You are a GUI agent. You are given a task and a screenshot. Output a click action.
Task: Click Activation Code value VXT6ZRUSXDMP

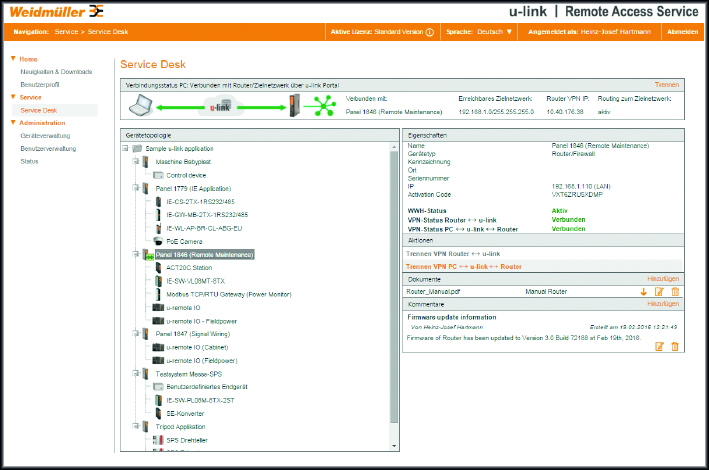point(577,195)
